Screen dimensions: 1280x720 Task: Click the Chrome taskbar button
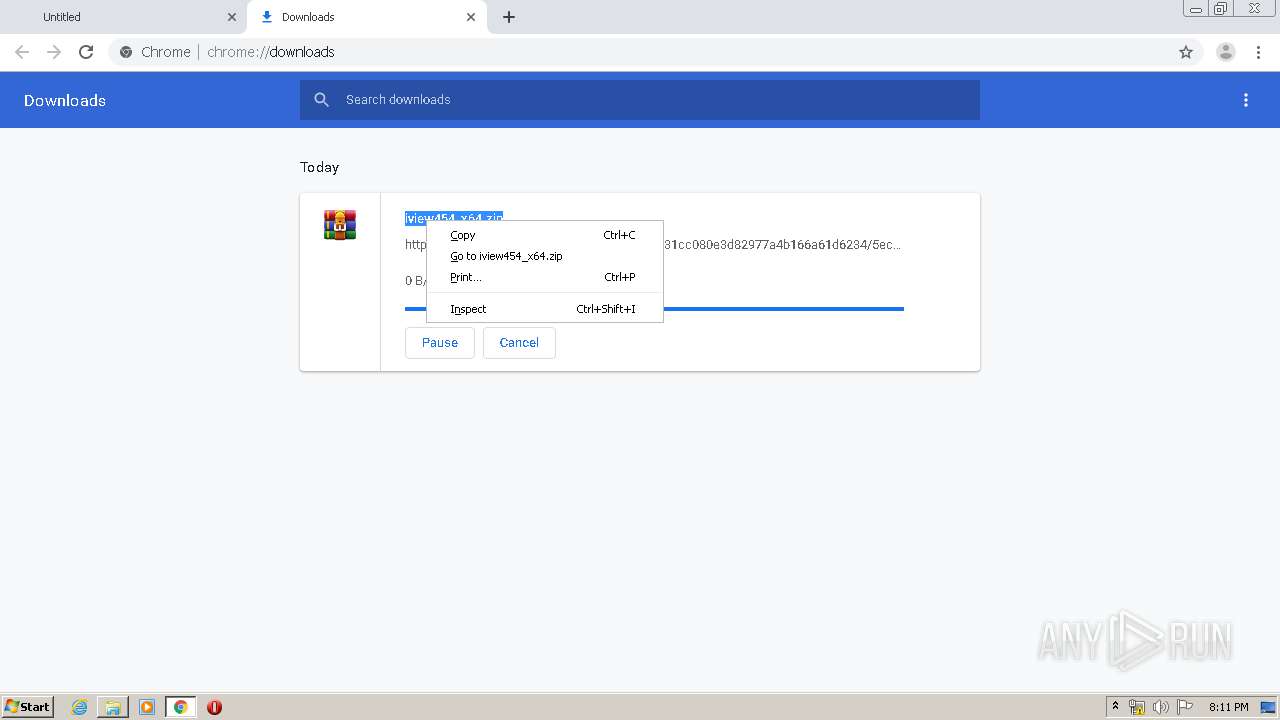point(180,707)
